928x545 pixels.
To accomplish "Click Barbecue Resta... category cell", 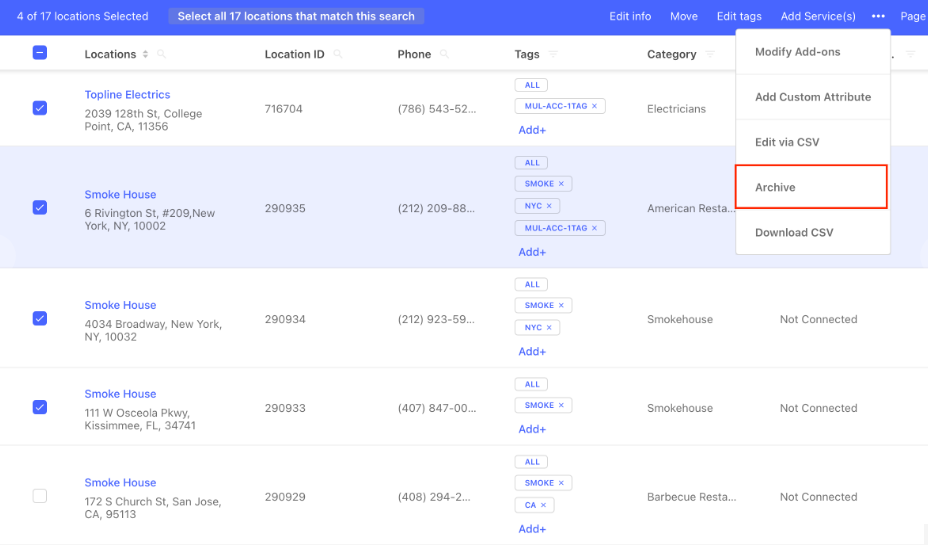I will pyautogui.click(x=691, y=497).
